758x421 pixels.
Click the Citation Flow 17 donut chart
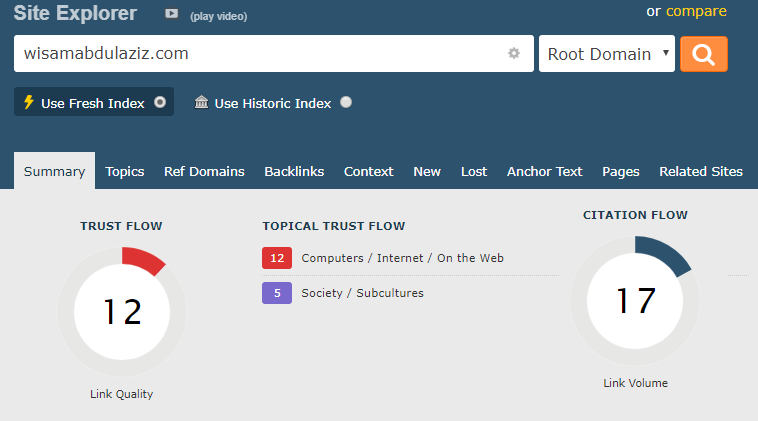pos(635,300)
